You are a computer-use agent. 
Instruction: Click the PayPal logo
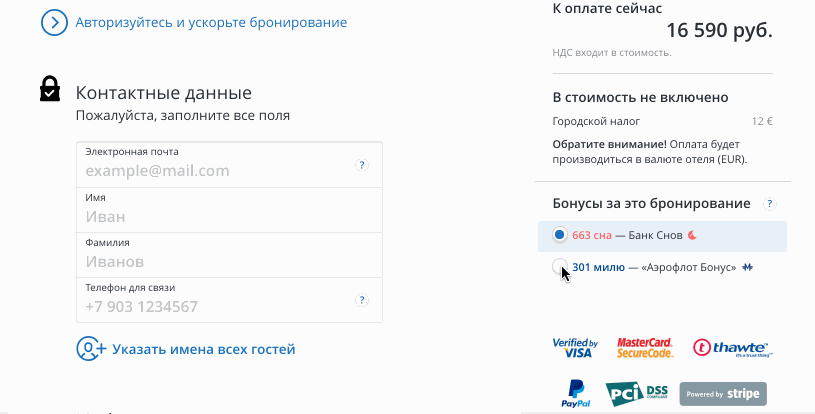tap(575, 393)
